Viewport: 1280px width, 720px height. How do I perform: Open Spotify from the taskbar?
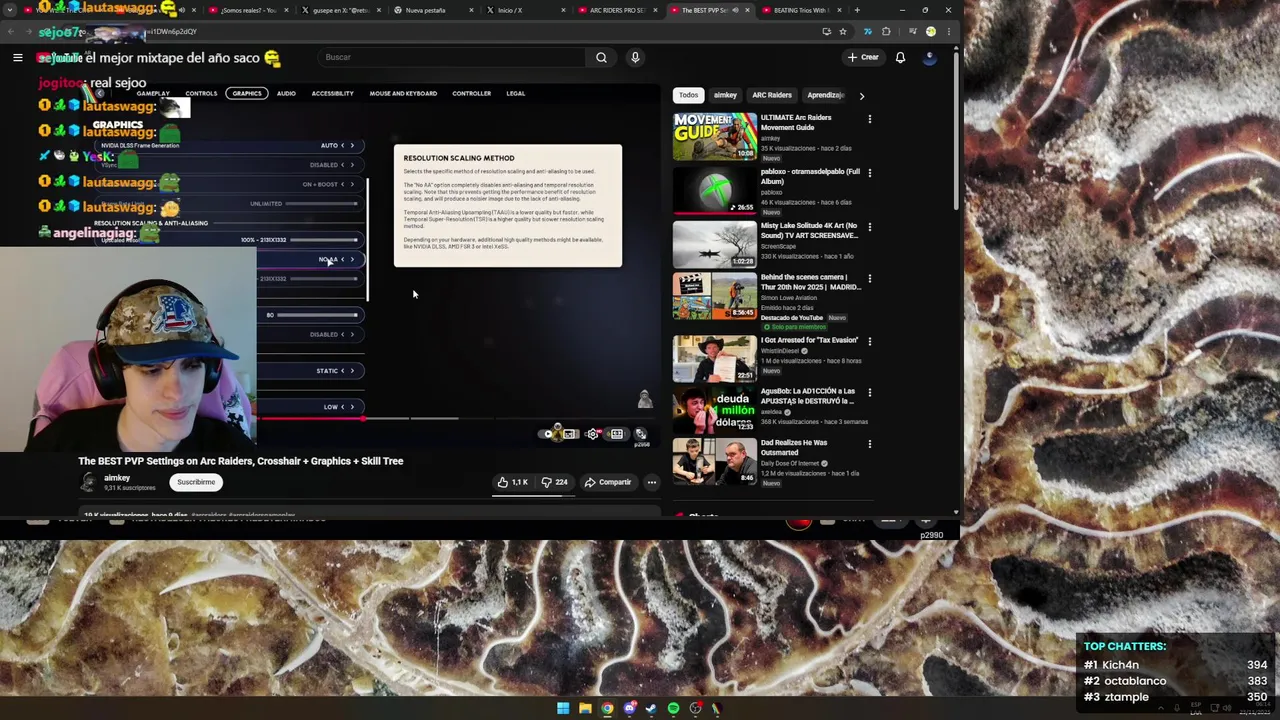[x=673, y=709]
